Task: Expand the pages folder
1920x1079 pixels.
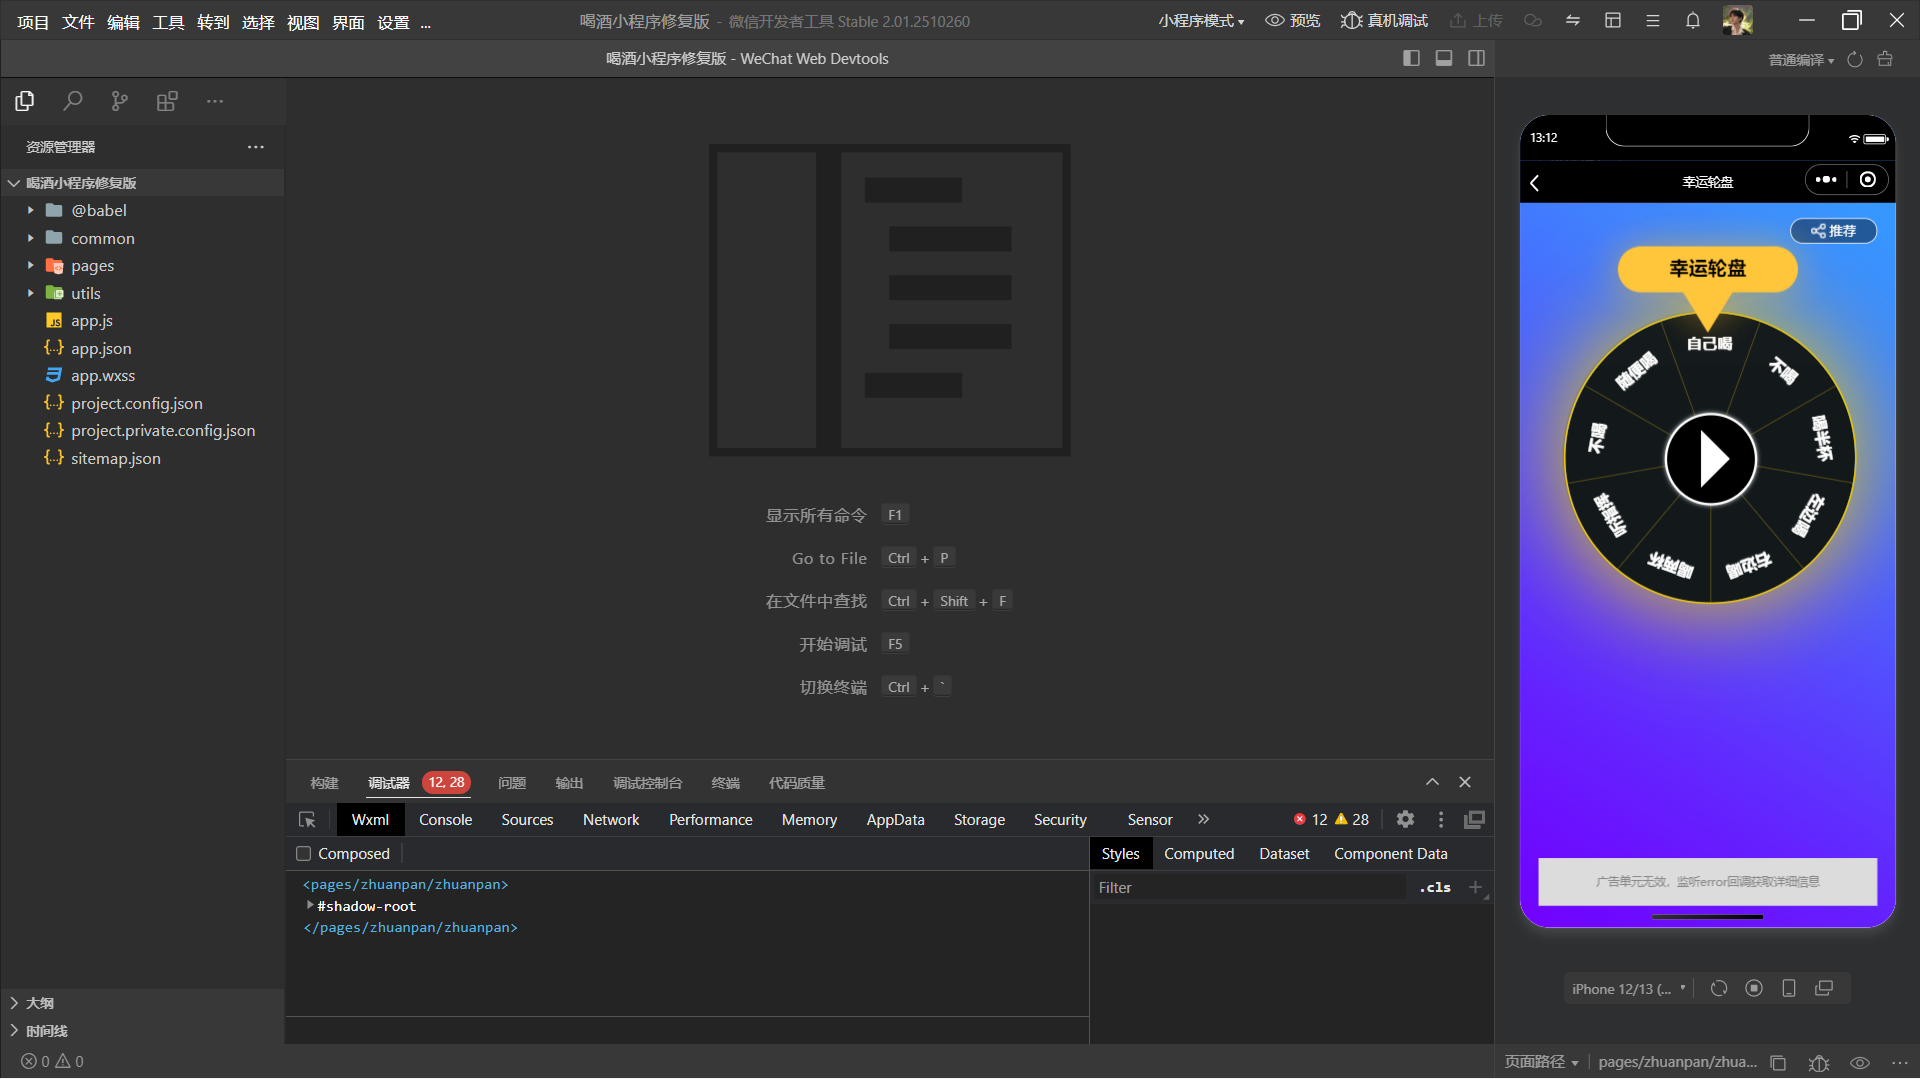Action: pyautogui.click(x=92, y=266)
